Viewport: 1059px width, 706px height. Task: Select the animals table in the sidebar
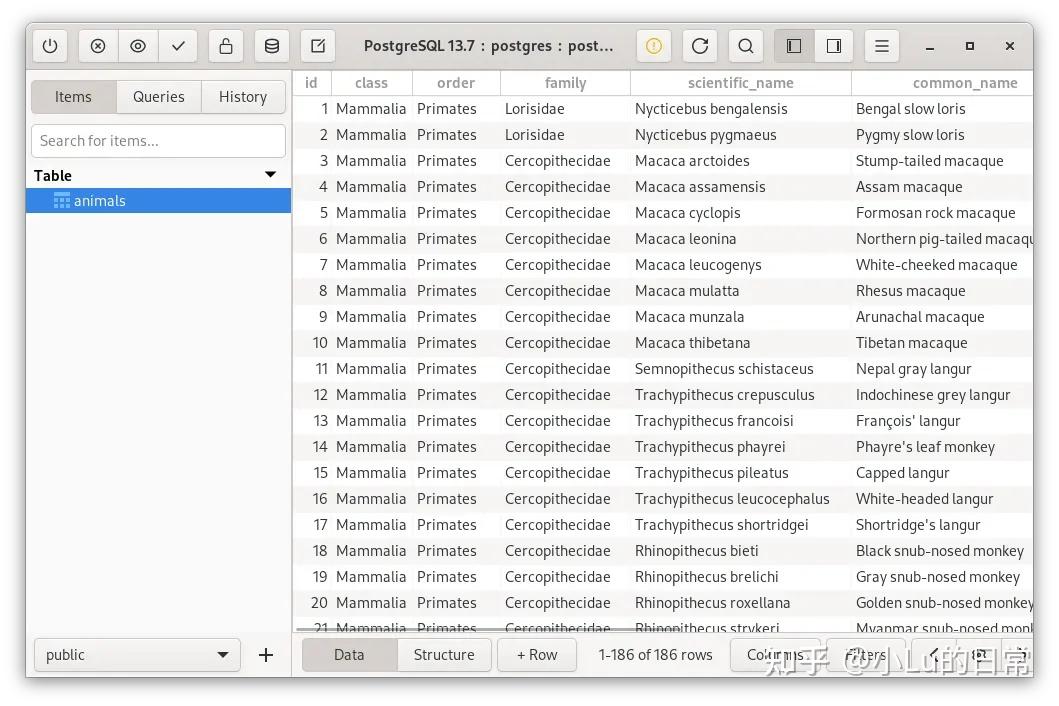pyautogui.click(x=100, y=200)
